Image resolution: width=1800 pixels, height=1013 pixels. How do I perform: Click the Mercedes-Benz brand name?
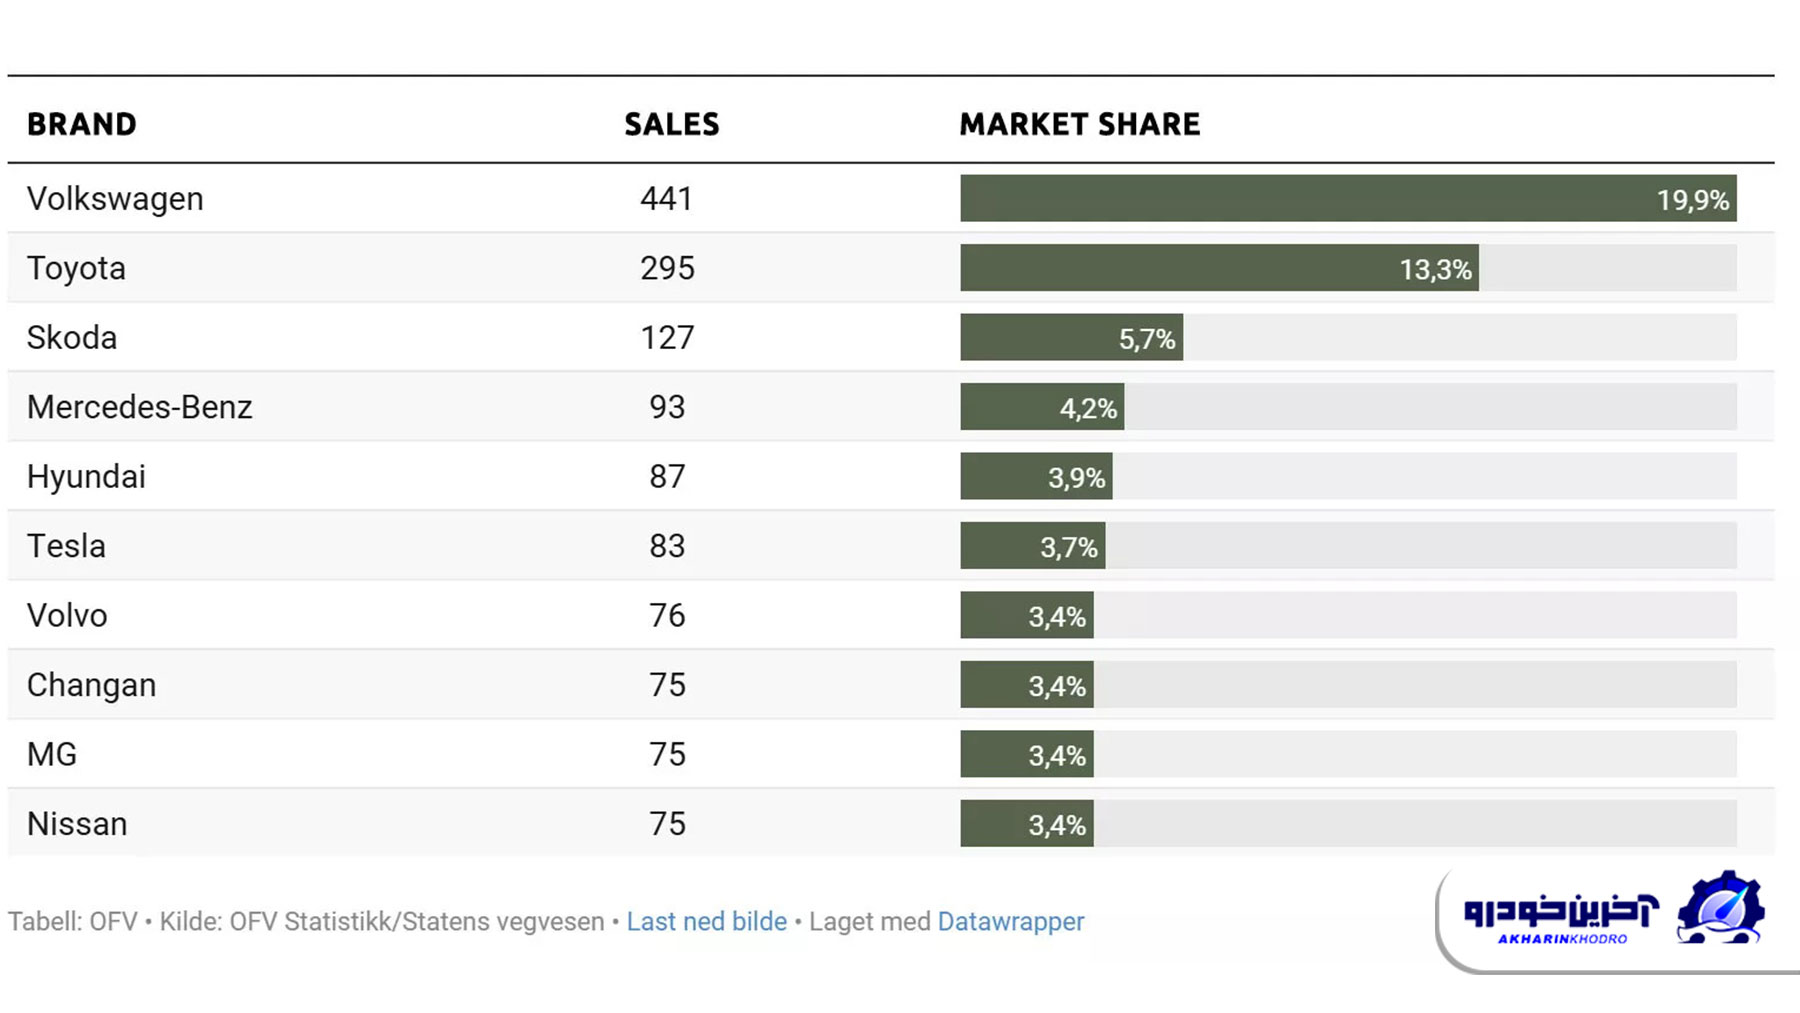click(x=139, y=407)
